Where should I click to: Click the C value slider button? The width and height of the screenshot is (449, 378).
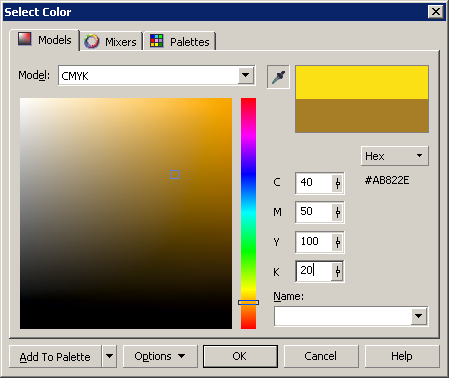338,183
